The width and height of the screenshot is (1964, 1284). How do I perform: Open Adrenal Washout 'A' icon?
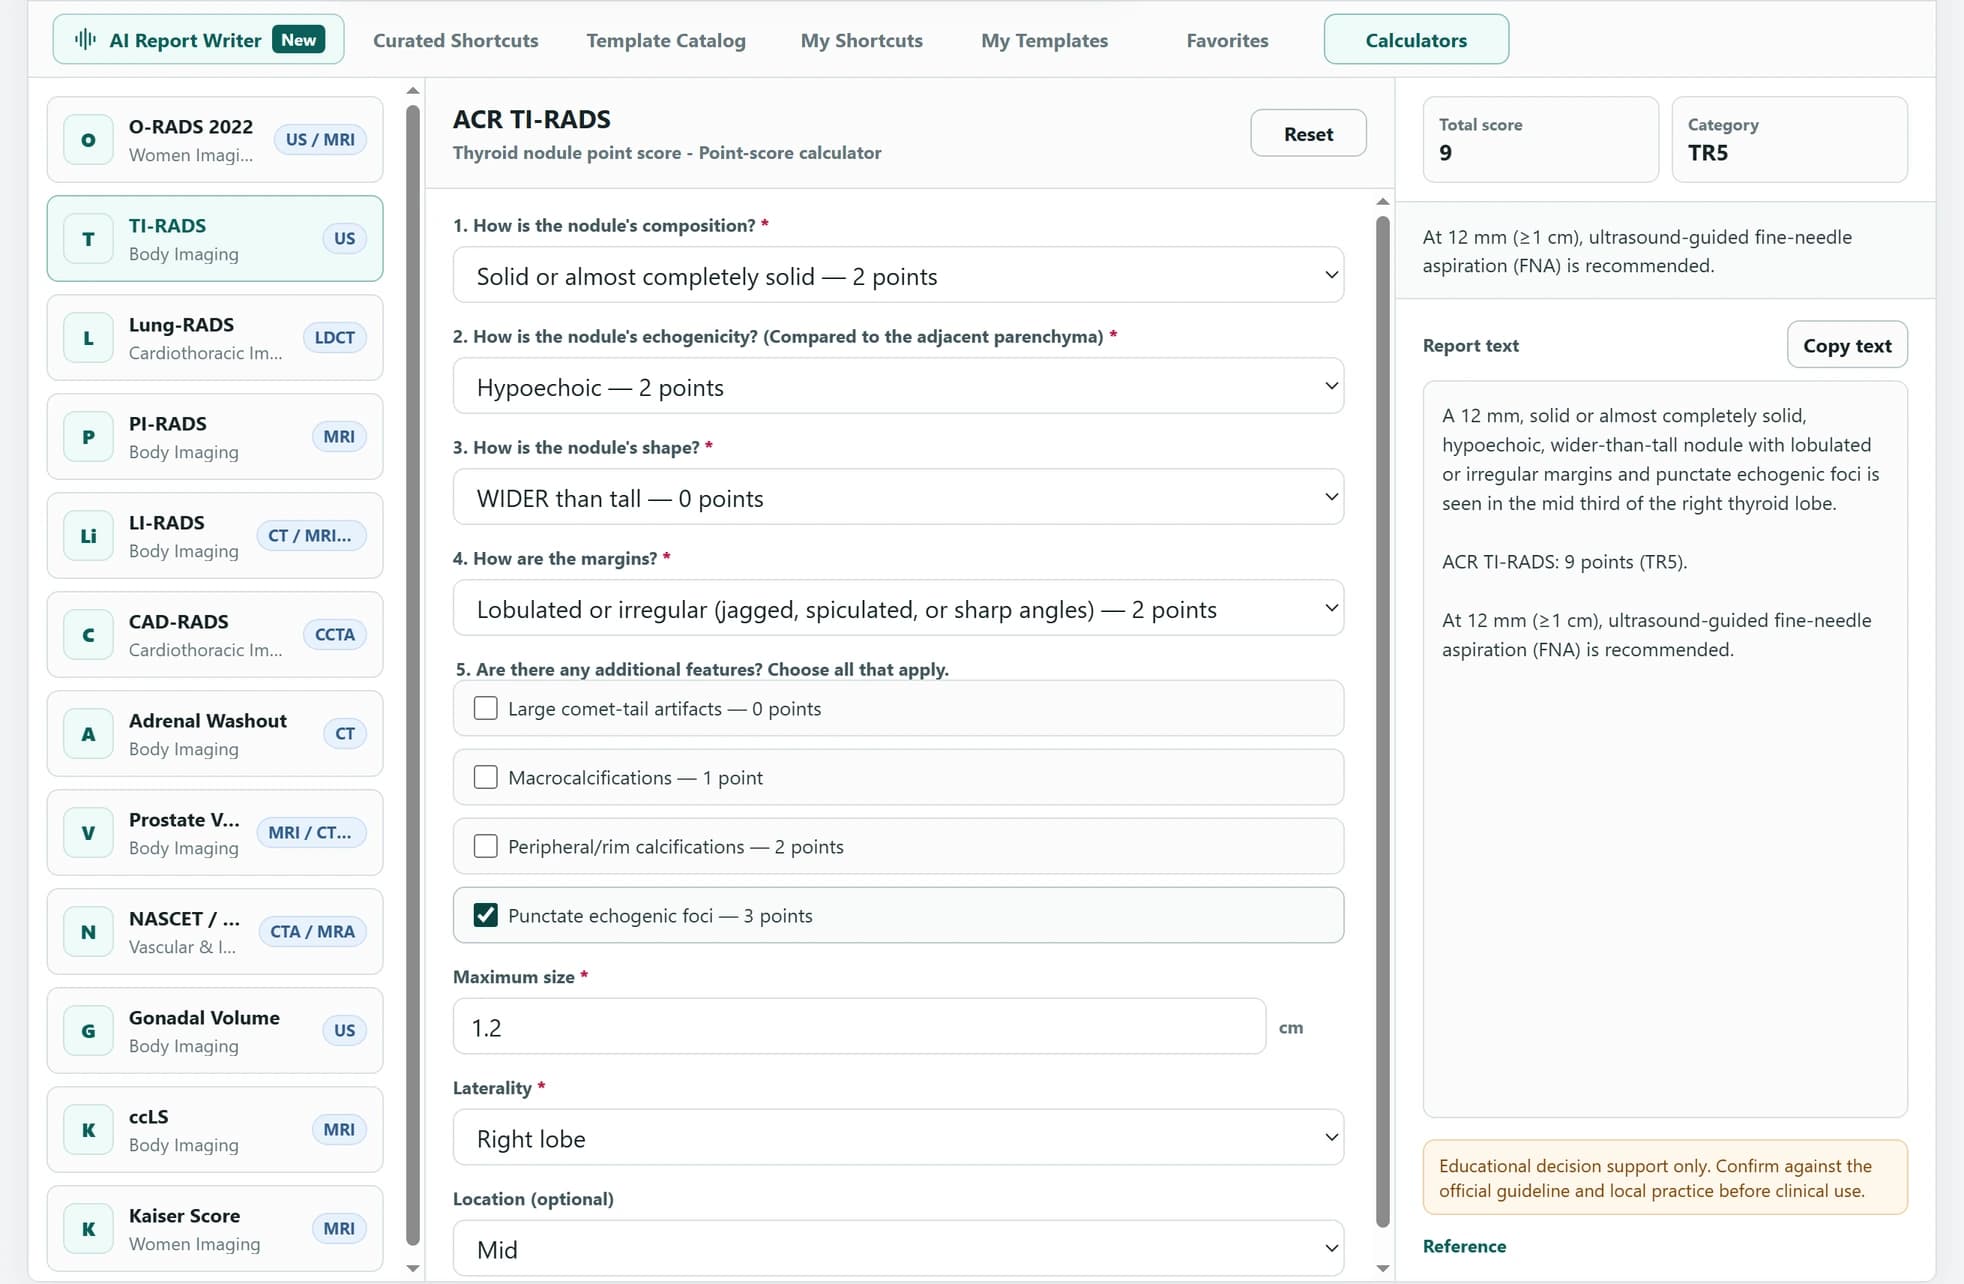tap(88, 734)
